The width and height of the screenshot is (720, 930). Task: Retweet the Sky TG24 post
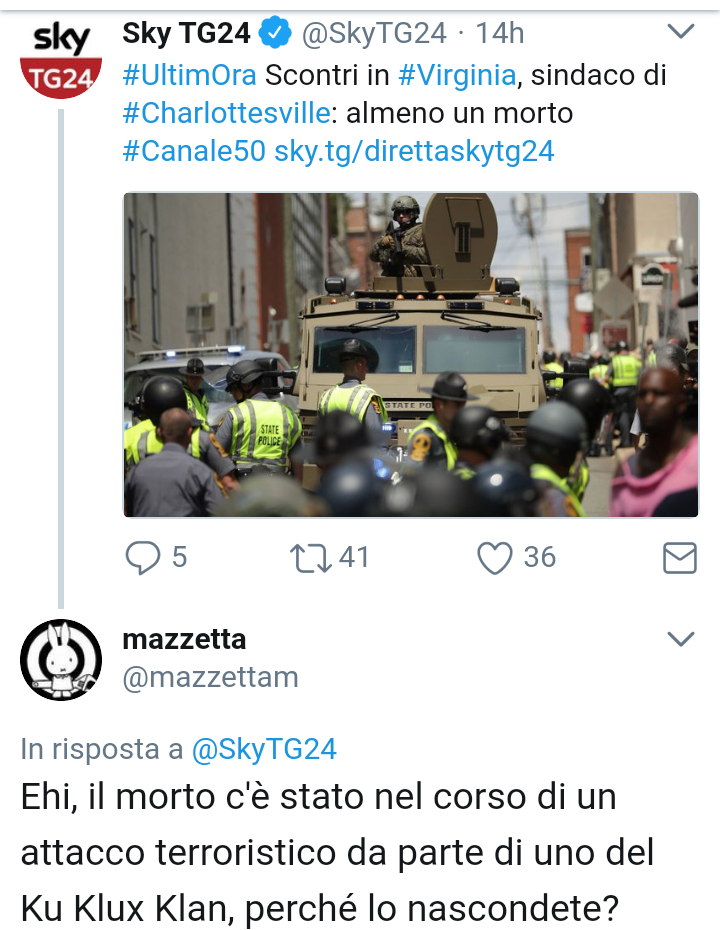pyautogui.click(x=311, y=559)
